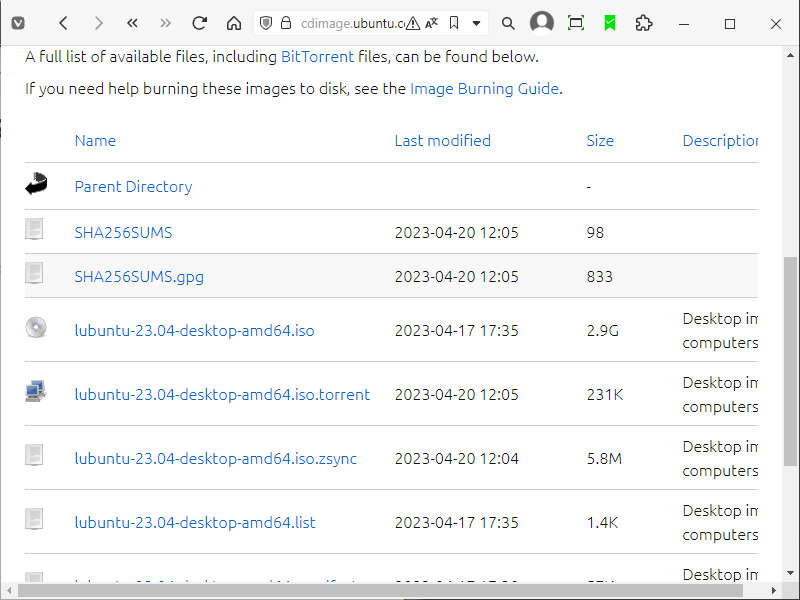Click the warning triangle in address bar

(413, 23)
